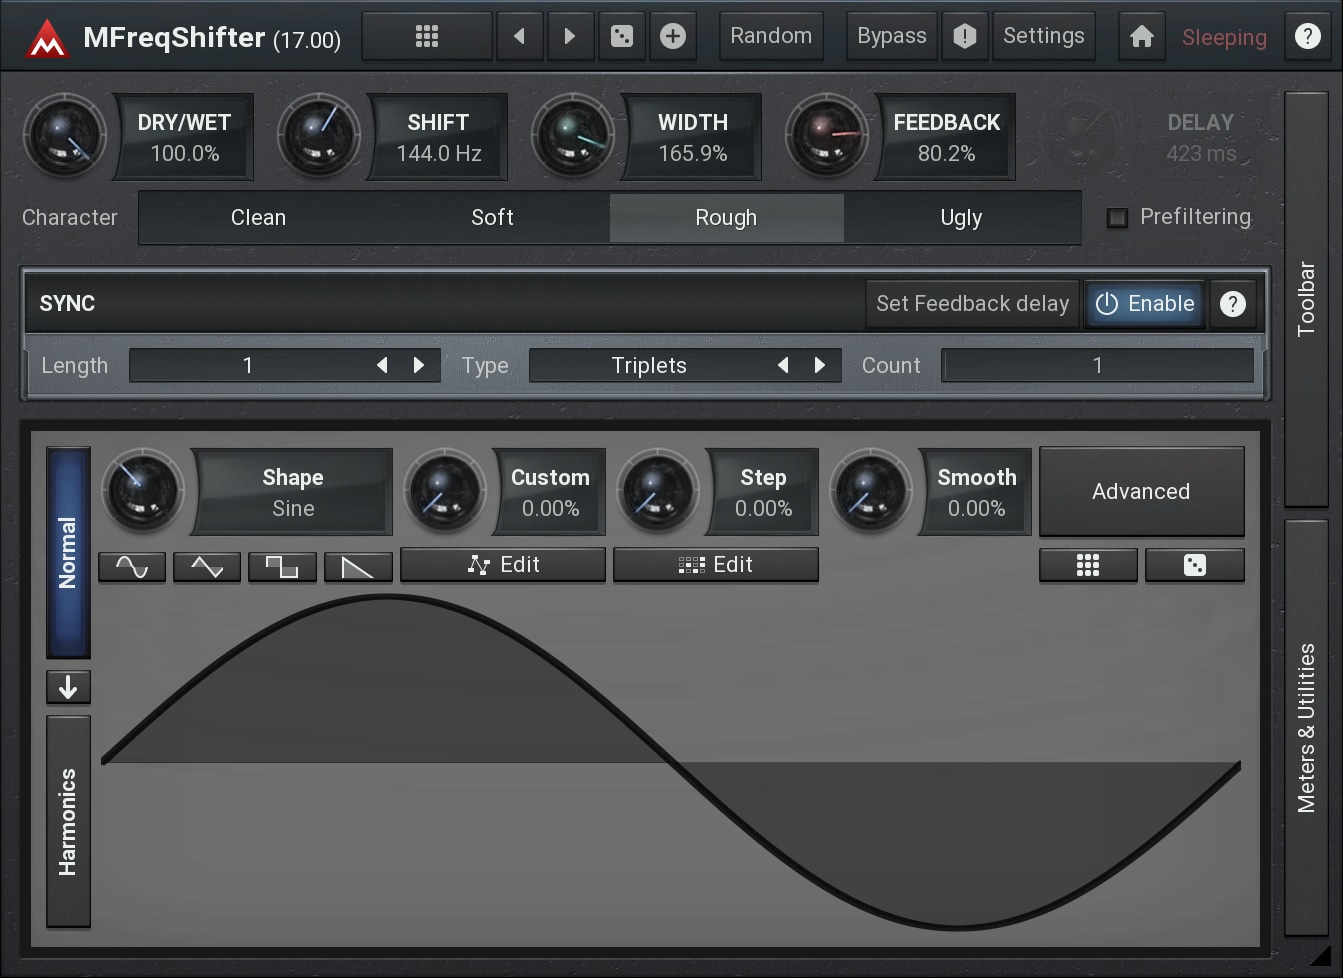Select the sawtooth wave shape icon

357,567
